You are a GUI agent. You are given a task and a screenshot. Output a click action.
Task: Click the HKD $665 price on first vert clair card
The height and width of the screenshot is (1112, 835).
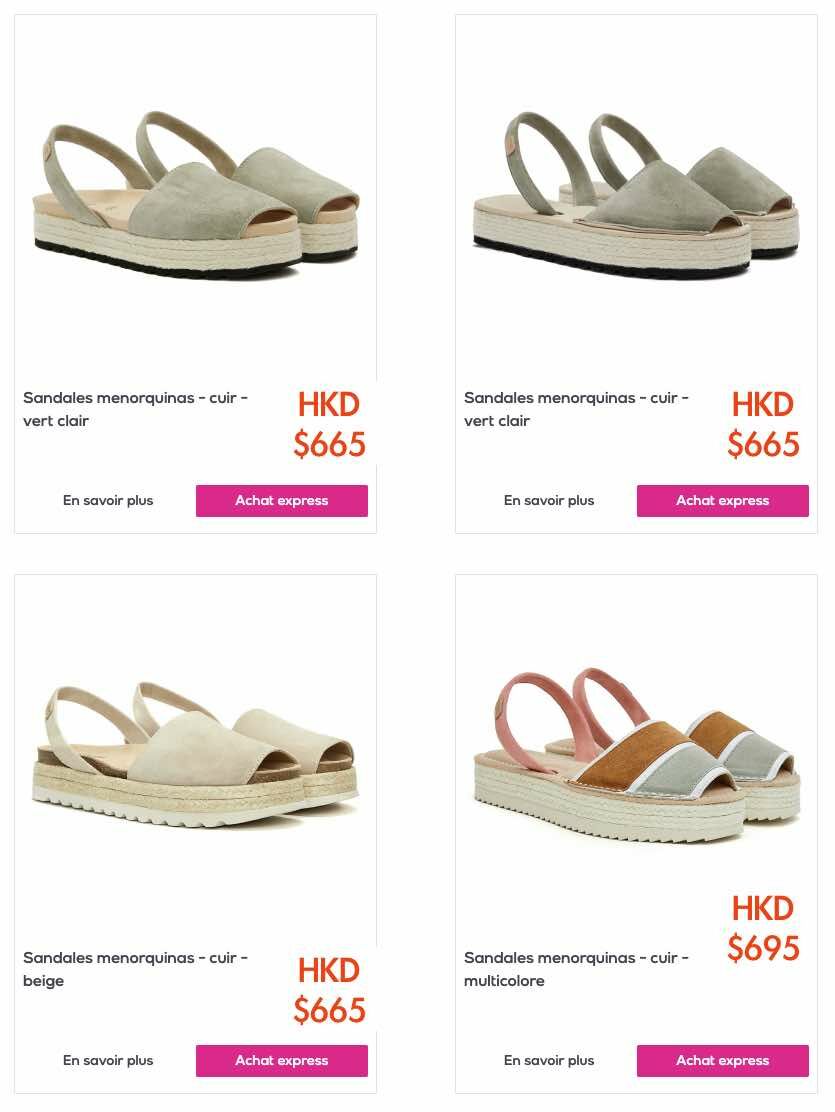329,425
